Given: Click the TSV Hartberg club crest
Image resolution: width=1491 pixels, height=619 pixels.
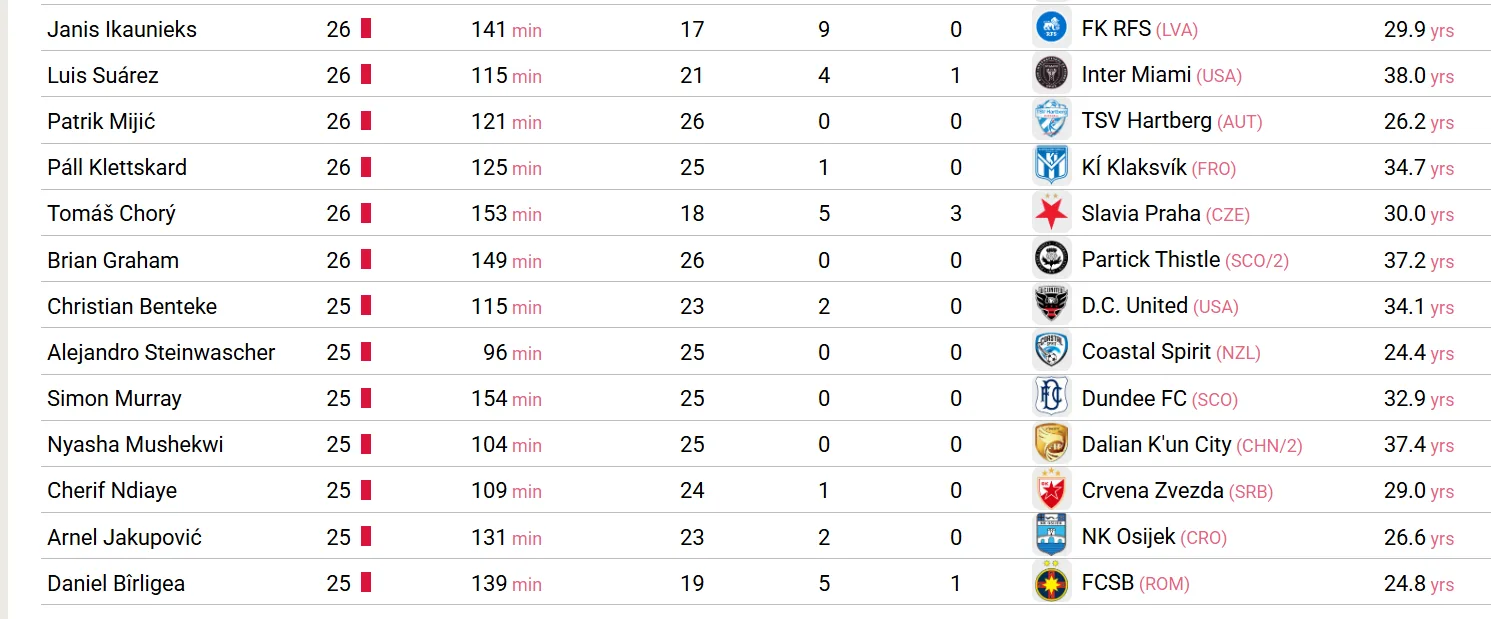Looking at the screenshot, I should coord(1051,121).
